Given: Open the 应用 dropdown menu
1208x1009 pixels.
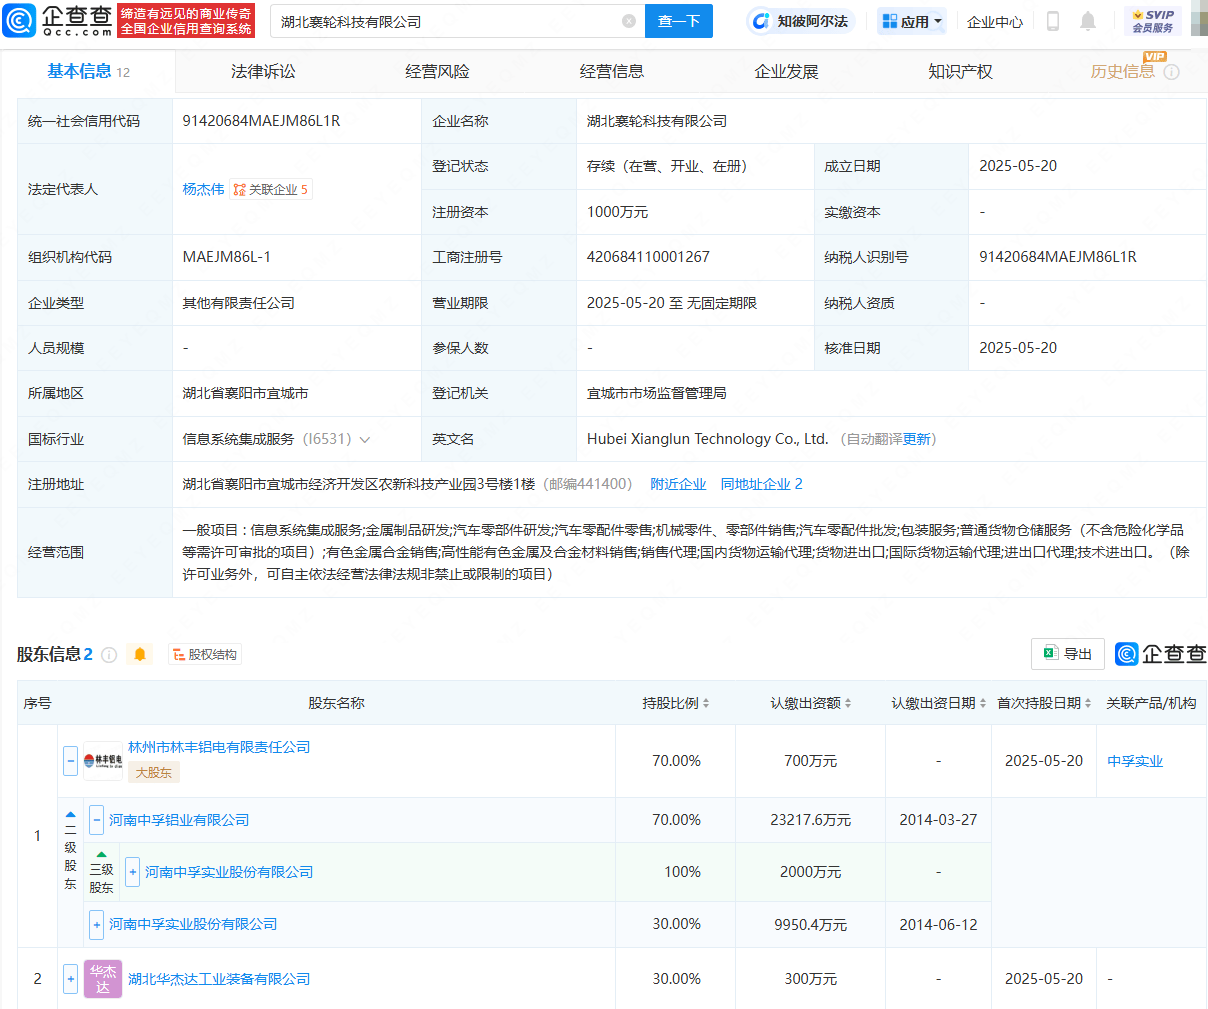Looking at the screenshot, I should [x=912, y=21].
